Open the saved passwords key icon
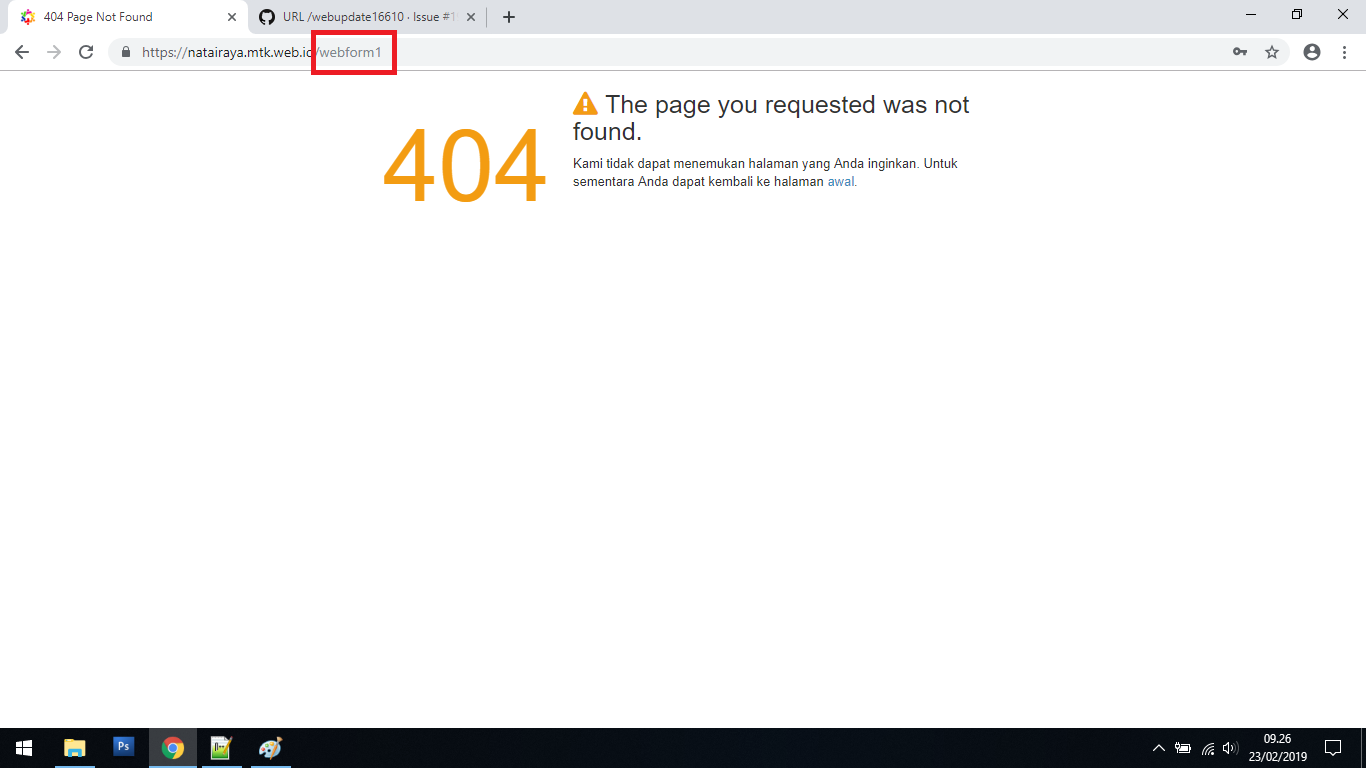 click(x=1240, y=51)
